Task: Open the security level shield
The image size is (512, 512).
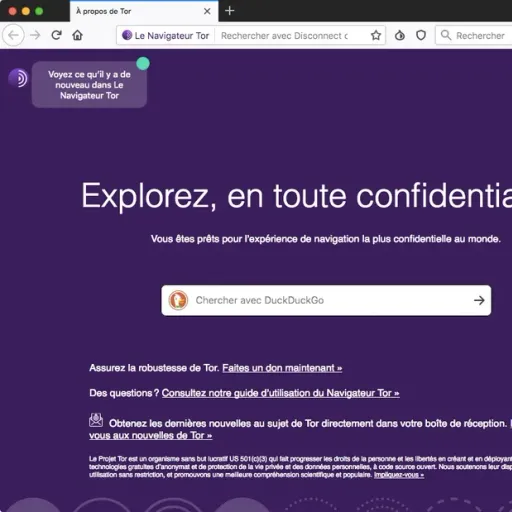Action: 421,35
